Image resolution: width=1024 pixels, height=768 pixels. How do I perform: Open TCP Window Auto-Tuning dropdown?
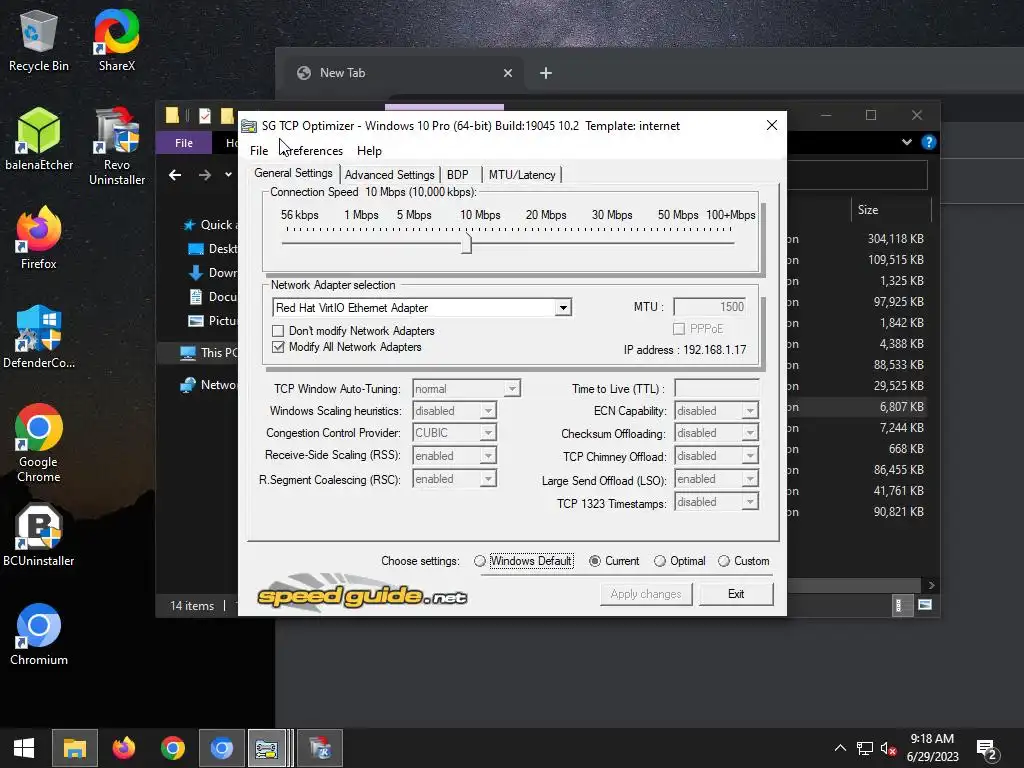(513, 389)
